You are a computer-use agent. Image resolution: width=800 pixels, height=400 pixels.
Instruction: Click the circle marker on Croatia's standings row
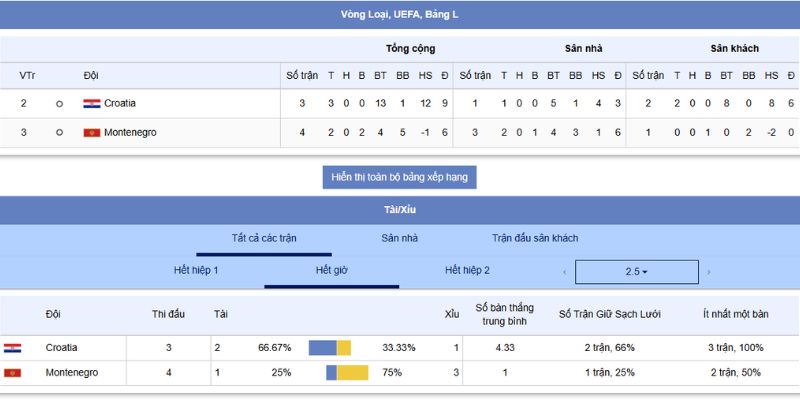tap(59, 103)
